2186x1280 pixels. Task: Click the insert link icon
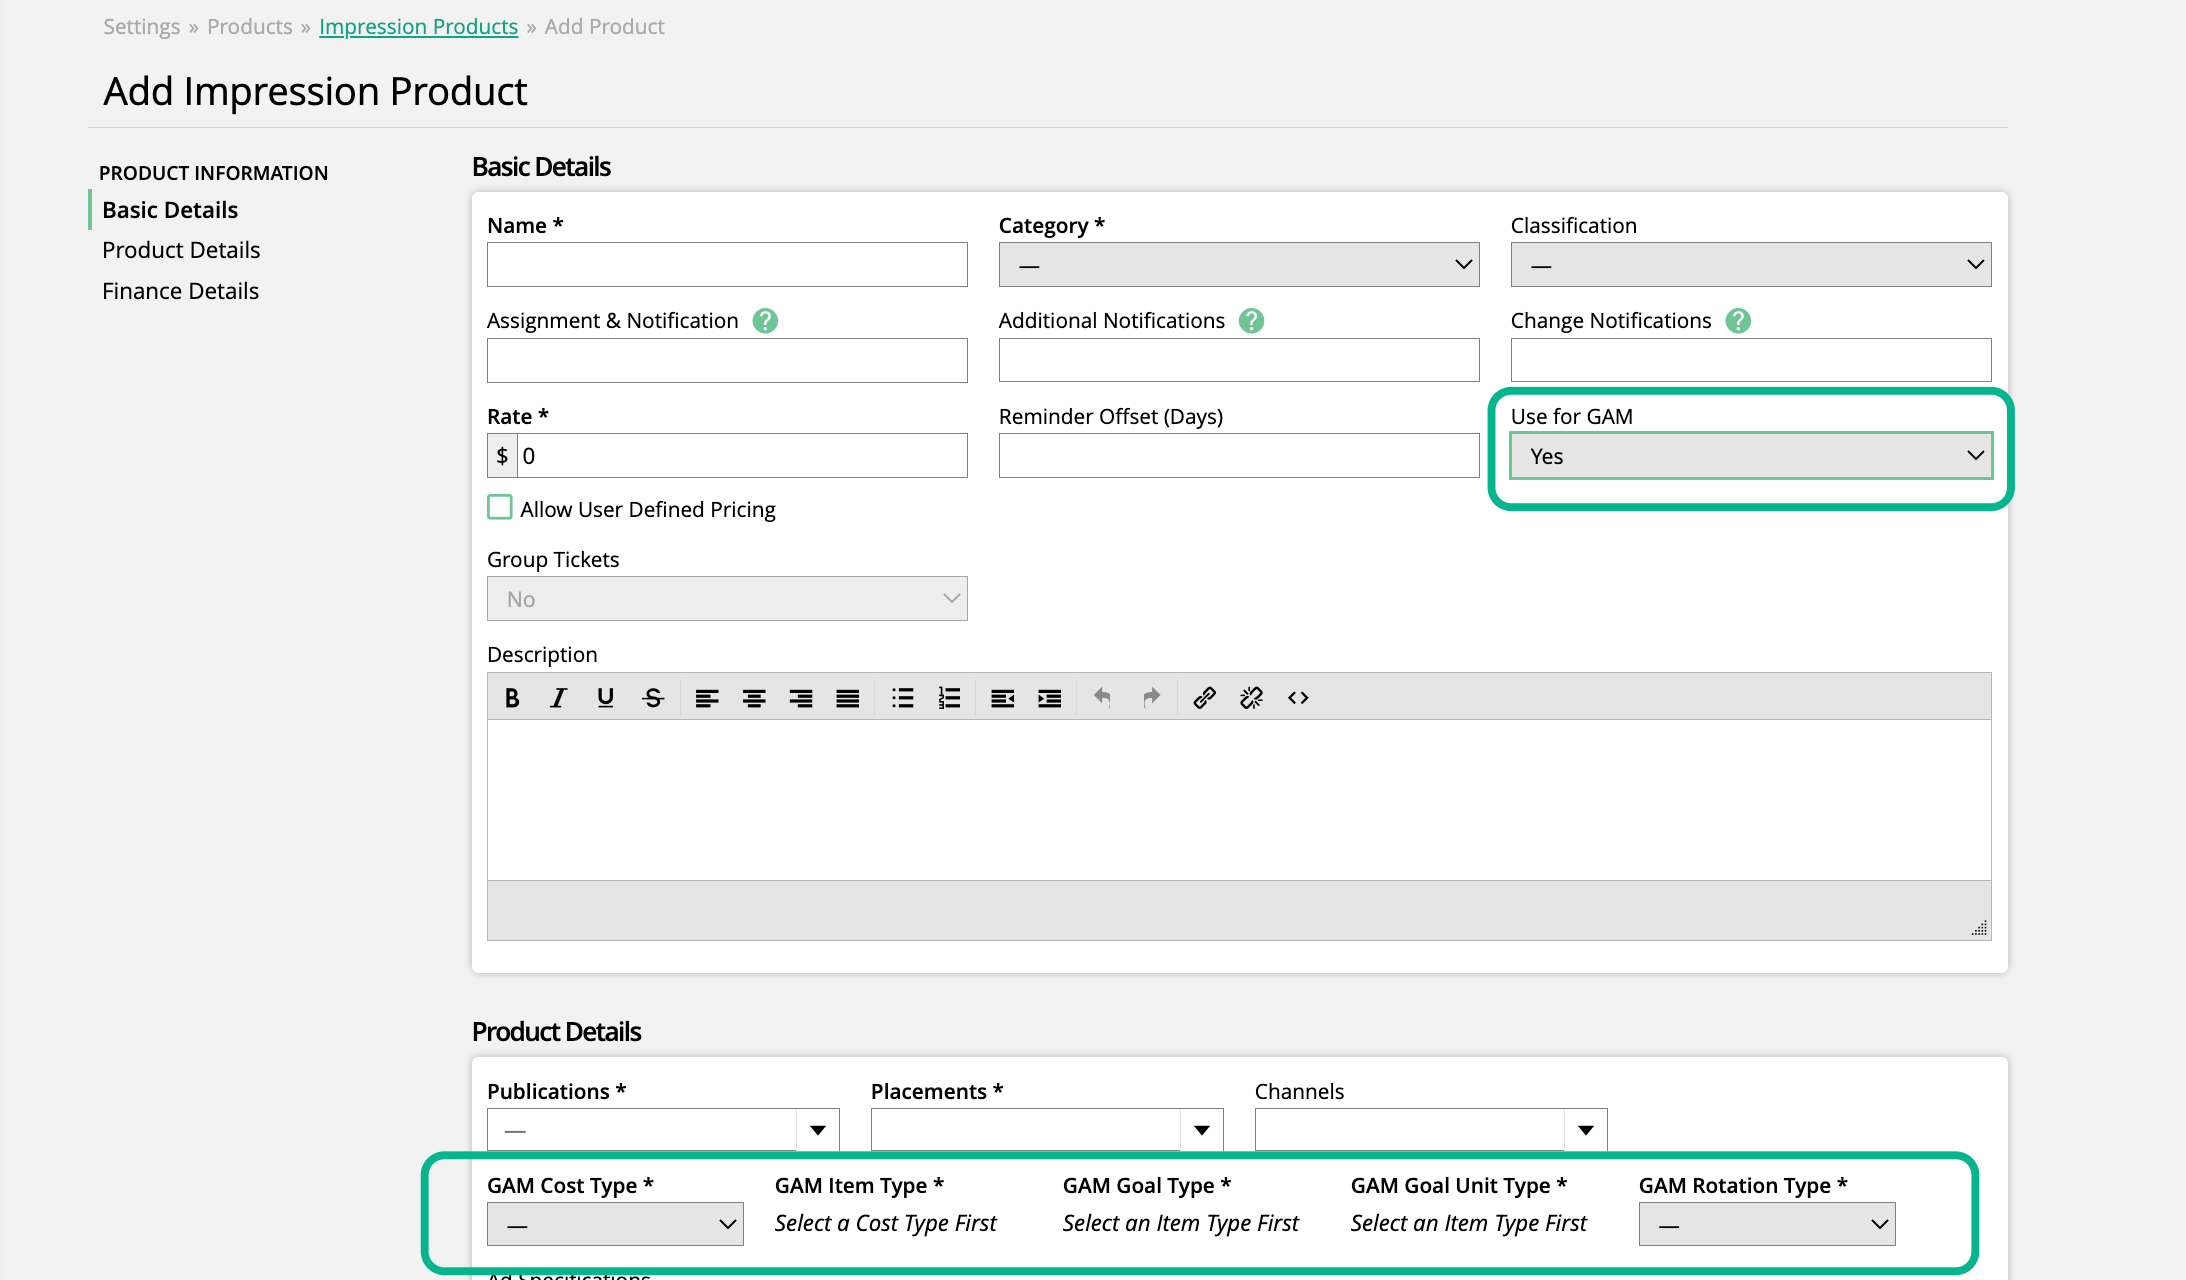coord(1204,698)
